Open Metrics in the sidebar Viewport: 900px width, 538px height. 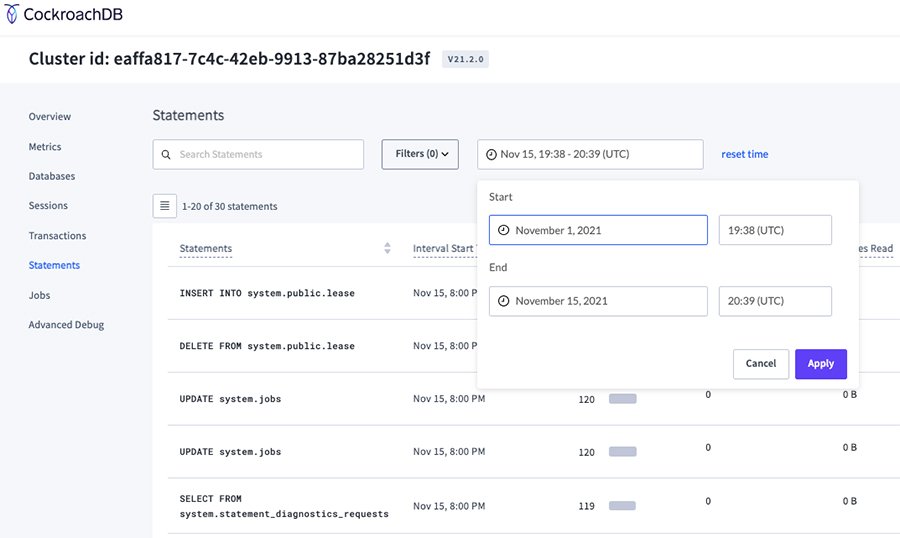(x=45, y=147)
